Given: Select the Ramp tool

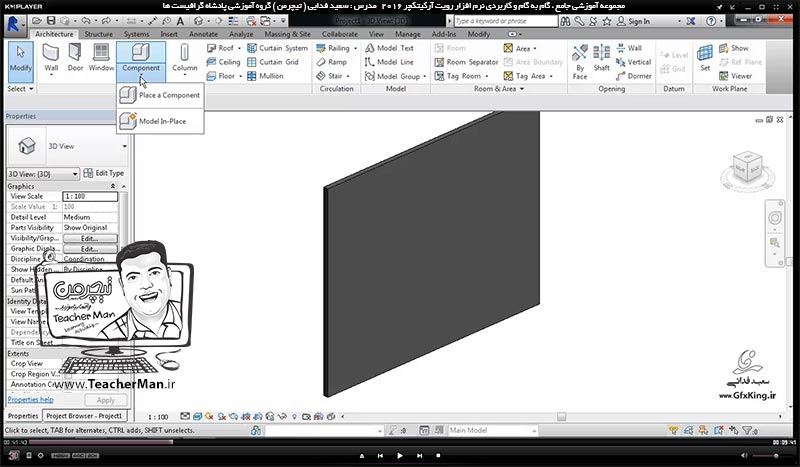Looking at the screenshot, I should (x=332, y=62).
